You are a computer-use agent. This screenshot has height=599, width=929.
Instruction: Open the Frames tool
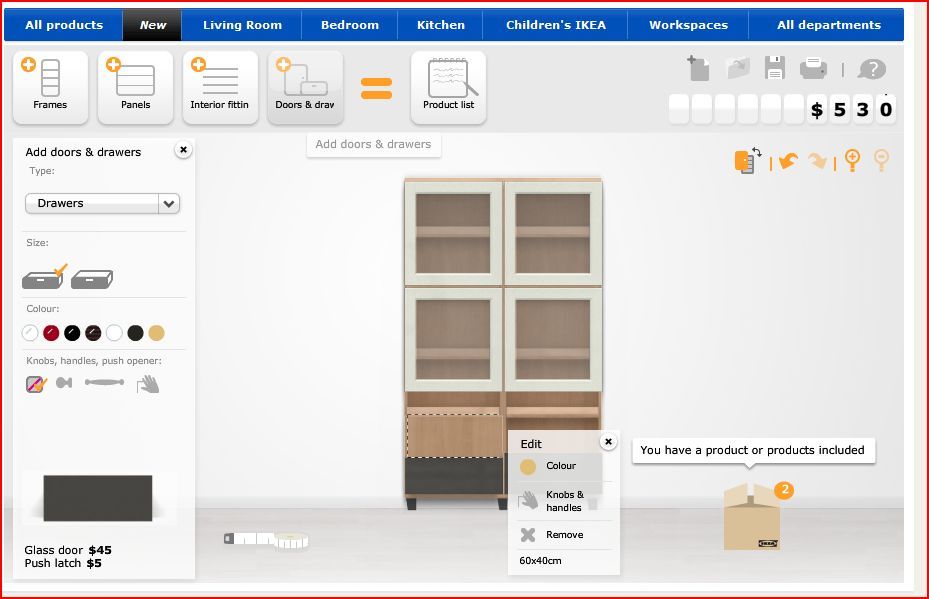[50, 87]
